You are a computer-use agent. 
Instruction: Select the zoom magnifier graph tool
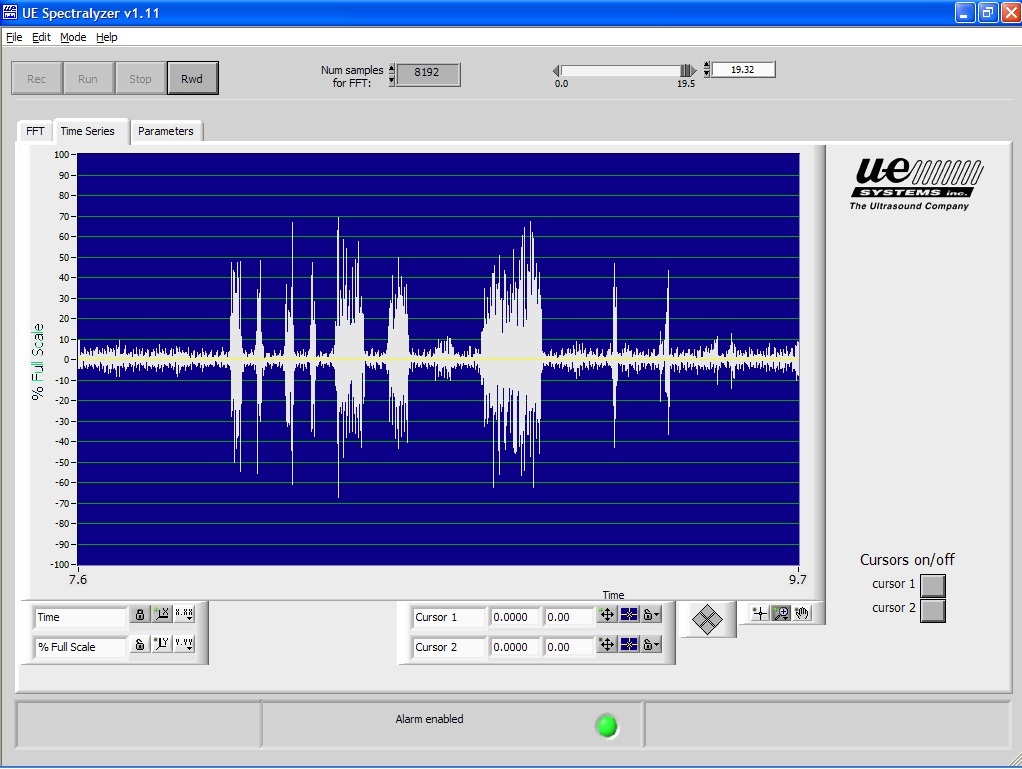tap(781, 613)
